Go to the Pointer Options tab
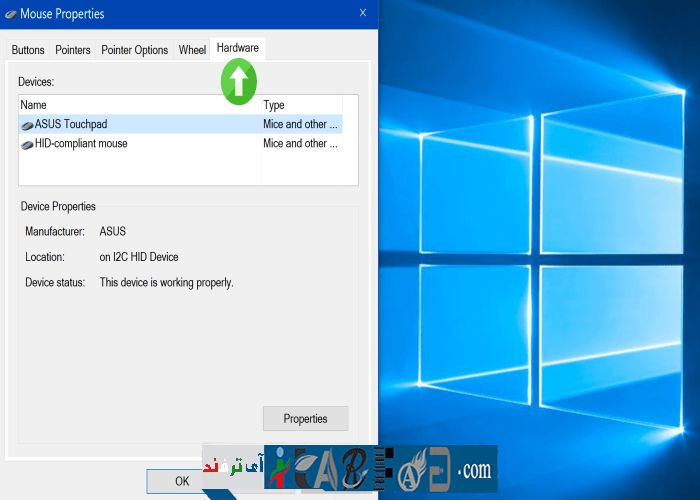The image size is (700, 500). (134, 50)
